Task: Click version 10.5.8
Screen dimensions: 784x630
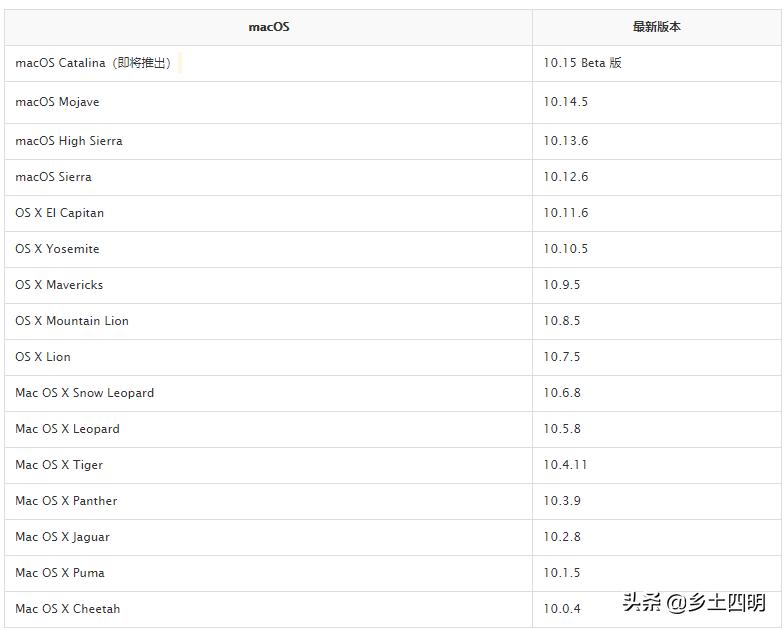Action: pyautogui.click(x=562, y=429)
